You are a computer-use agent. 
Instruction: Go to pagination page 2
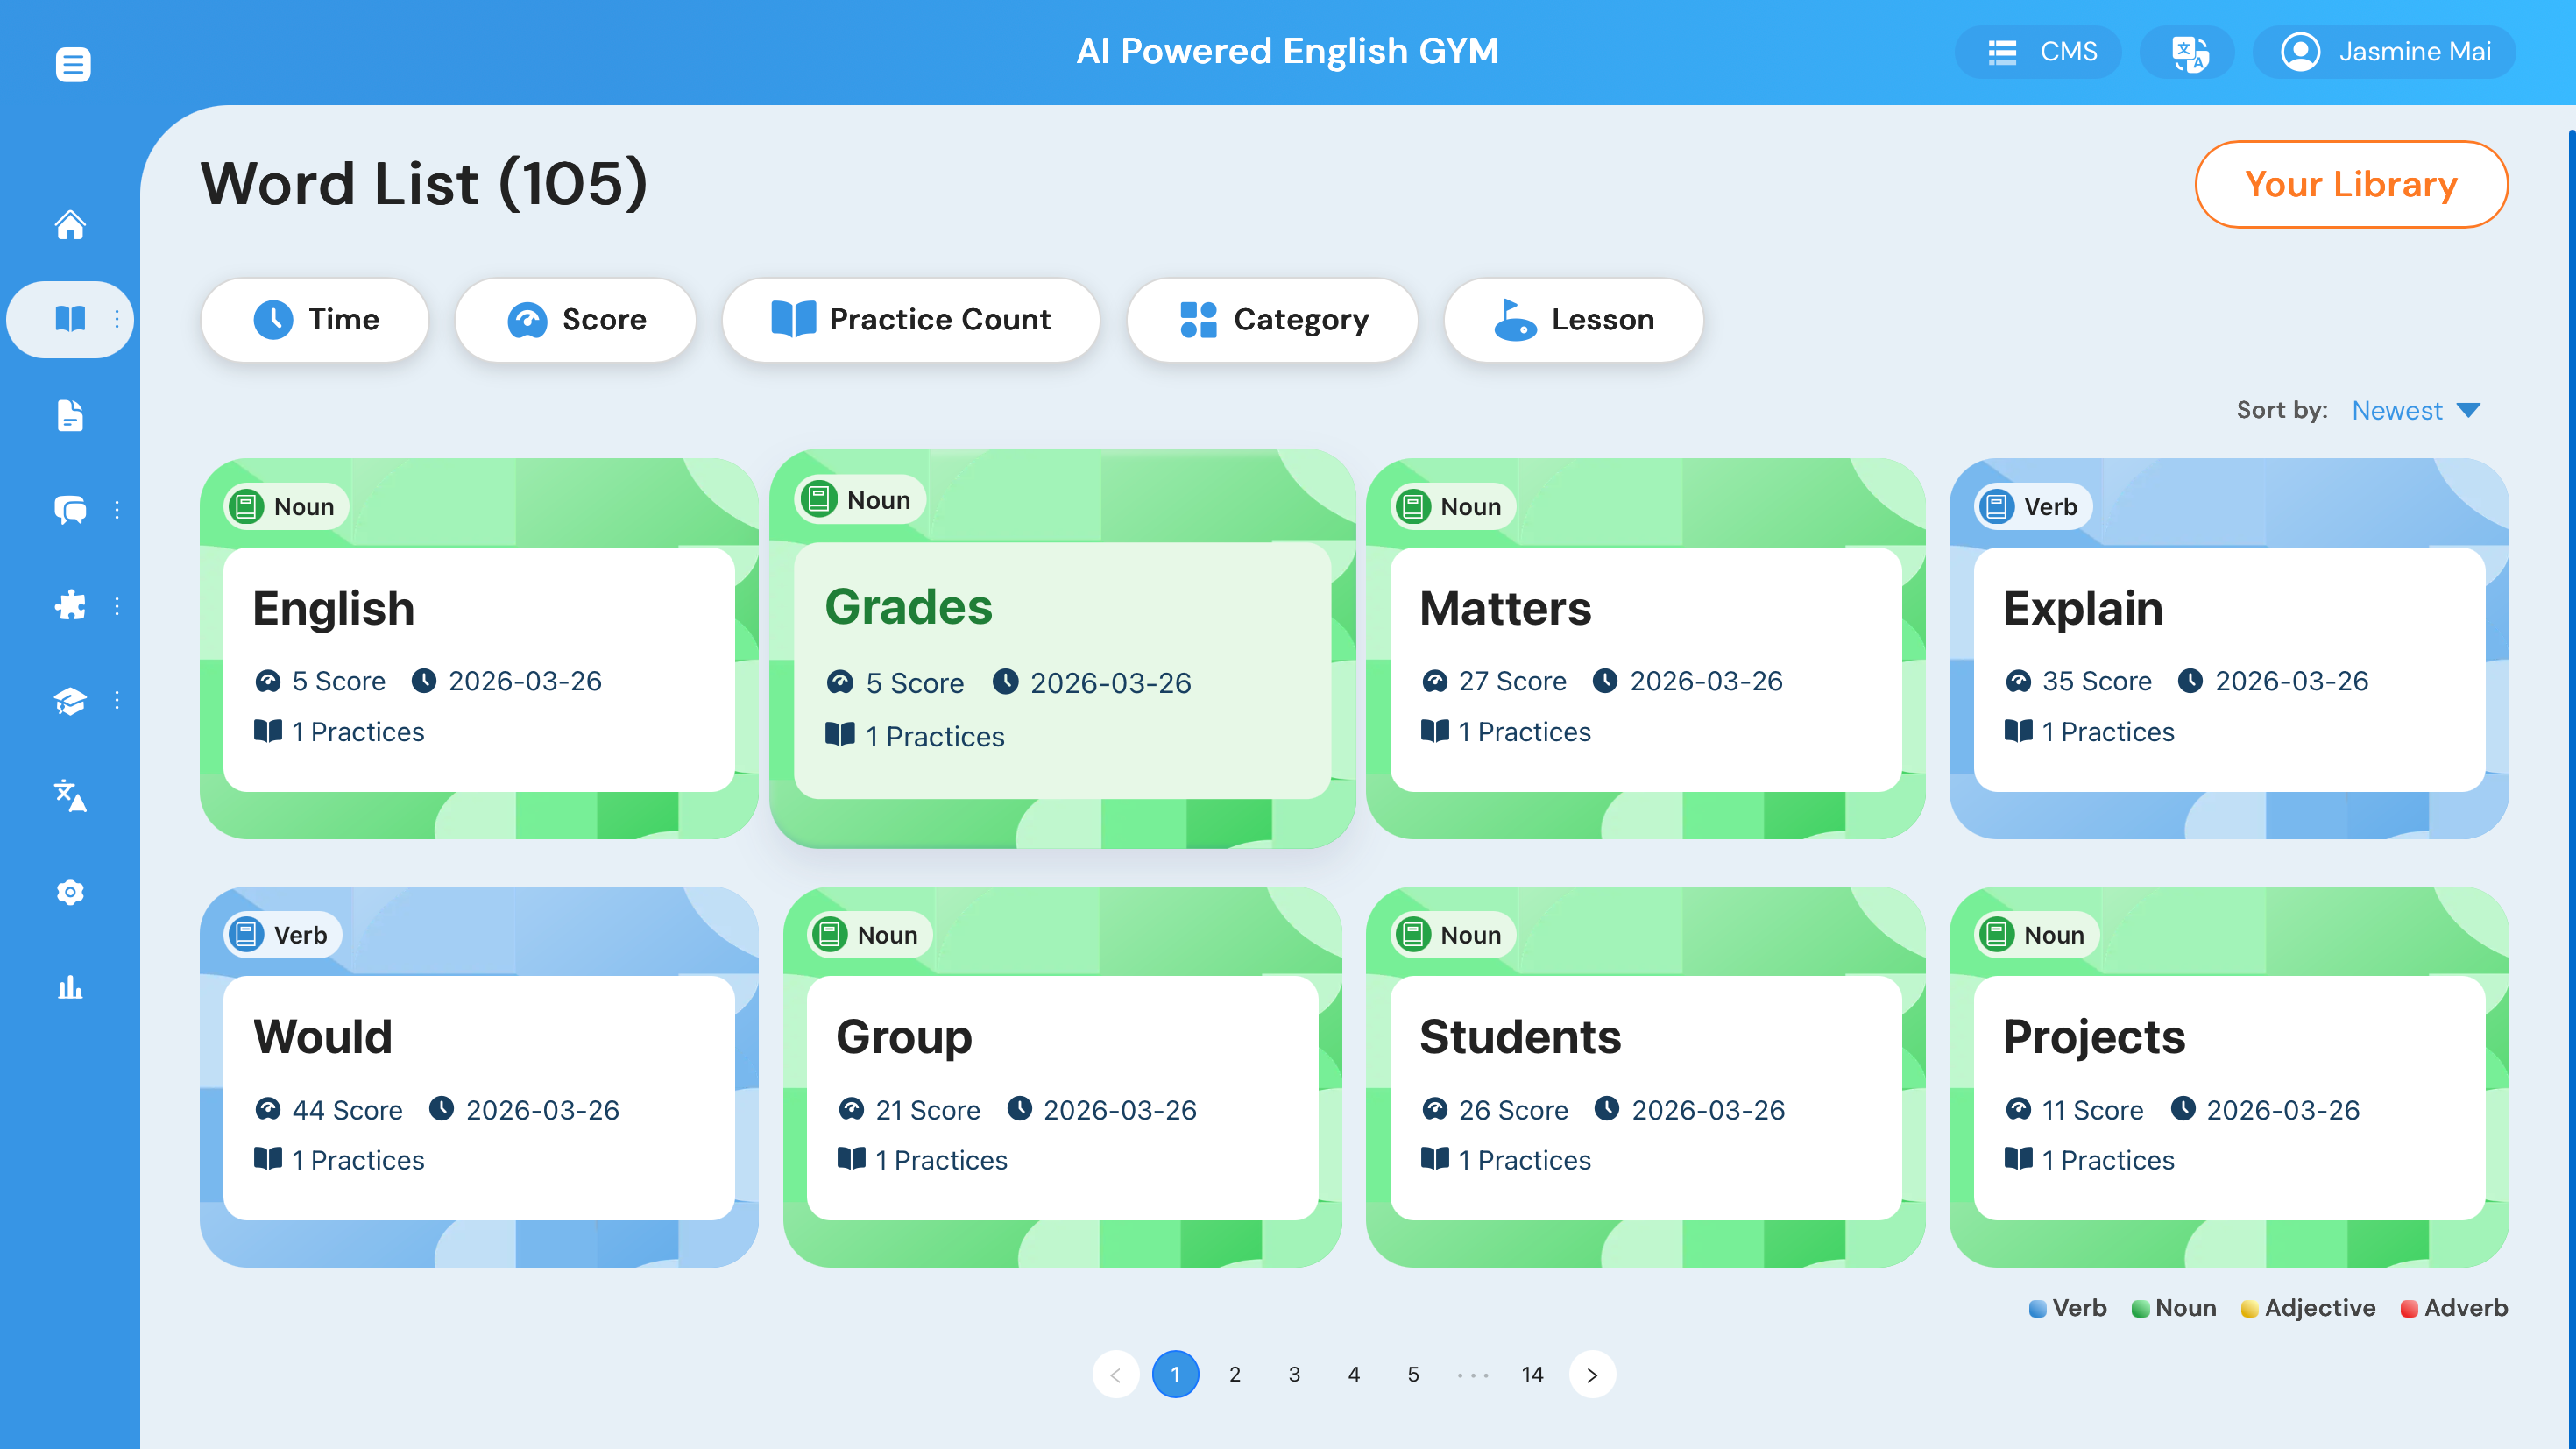(x=1235, y=1374)
